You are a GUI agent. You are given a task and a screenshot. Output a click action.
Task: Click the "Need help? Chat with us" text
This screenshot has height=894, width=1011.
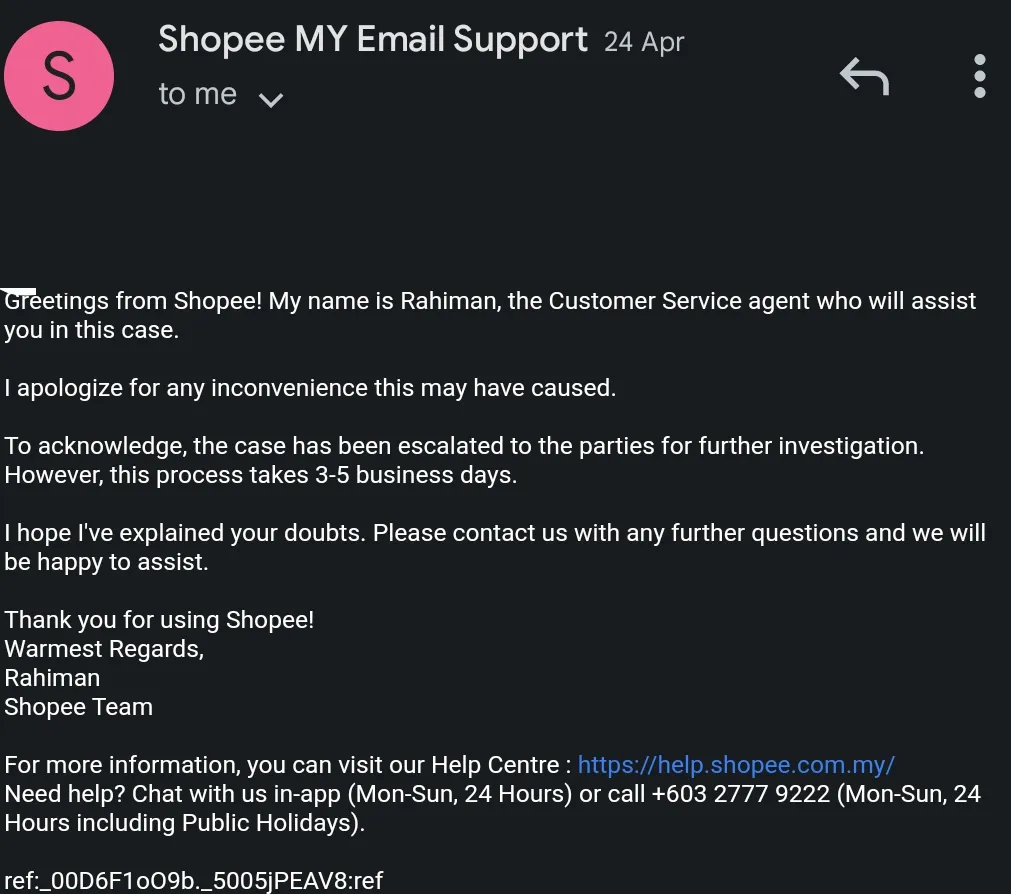tap(493, 808)
